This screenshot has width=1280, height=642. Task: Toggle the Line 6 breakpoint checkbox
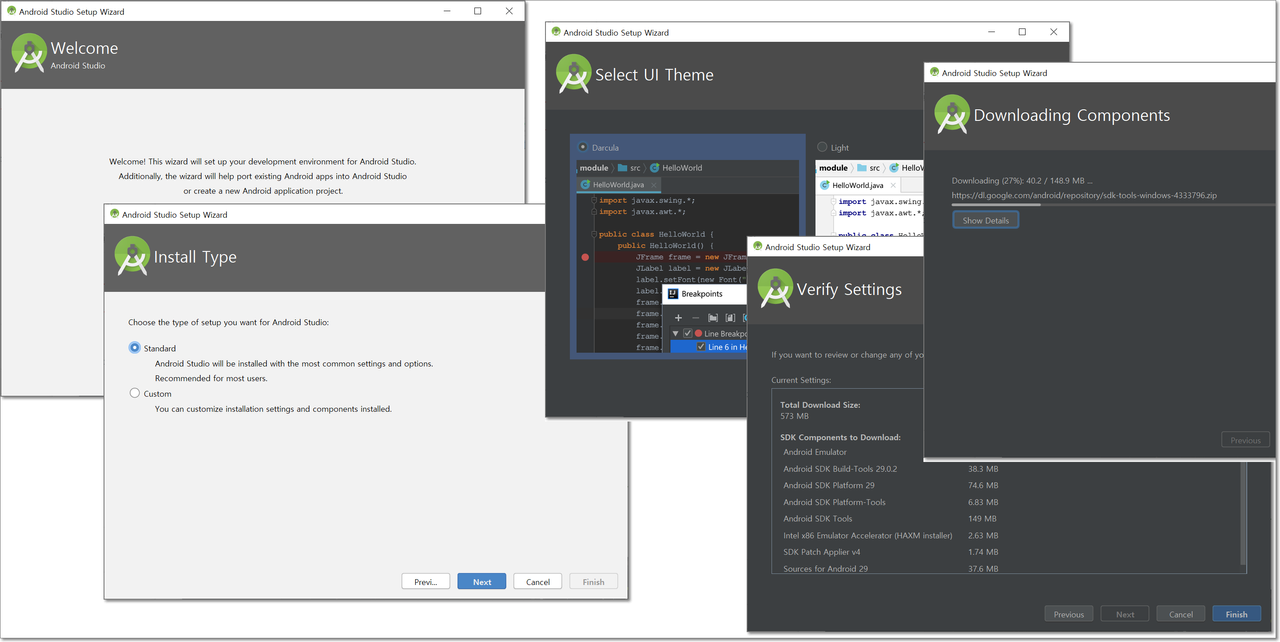pyautogui.click(x=701, y=347)
